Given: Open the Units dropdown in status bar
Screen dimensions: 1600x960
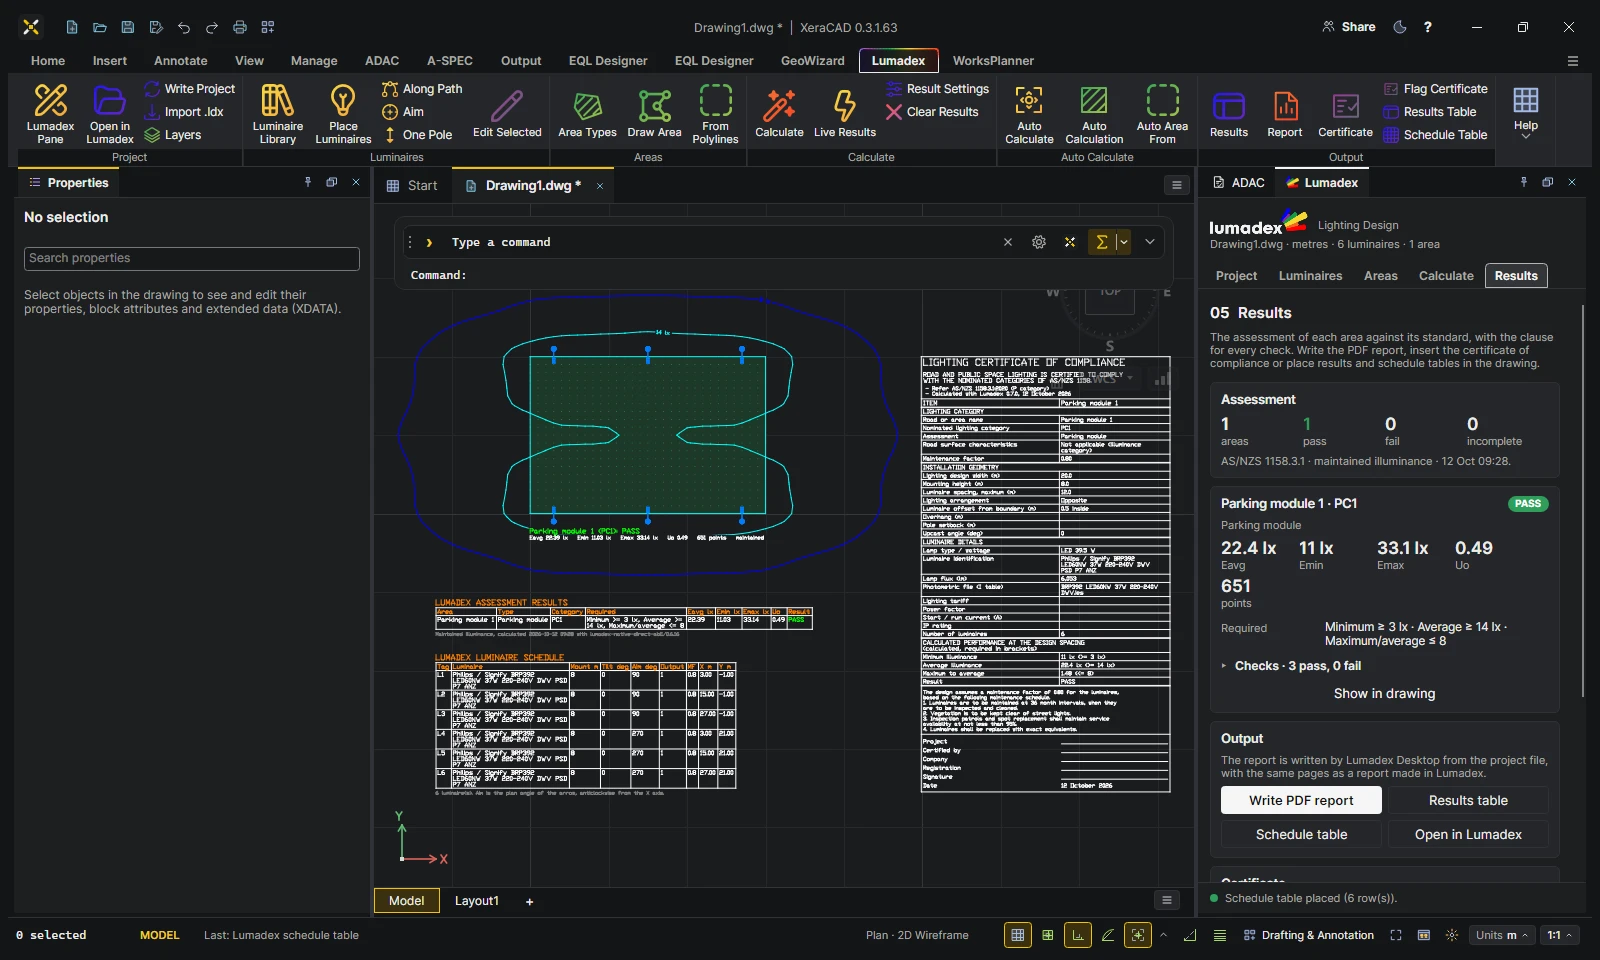Looking at the screenshot, I should coord(1502,935).
